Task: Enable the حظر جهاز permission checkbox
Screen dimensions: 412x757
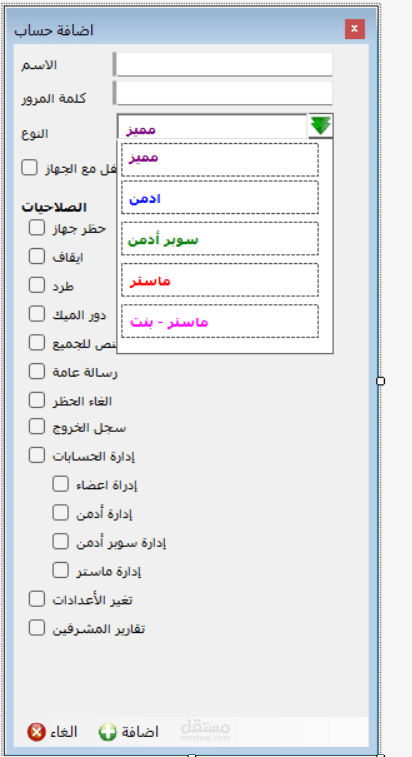Action: click(36, 227)
